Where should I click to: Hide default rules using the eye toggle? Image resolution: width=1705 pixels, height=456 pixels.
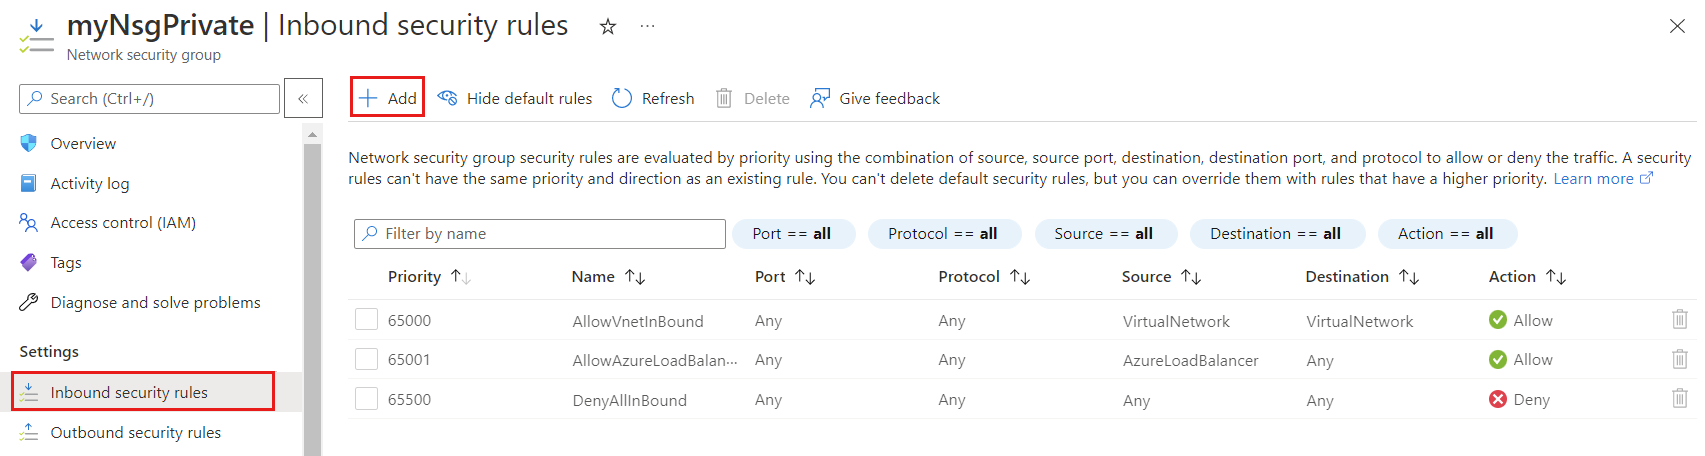(x=448, y=98)
